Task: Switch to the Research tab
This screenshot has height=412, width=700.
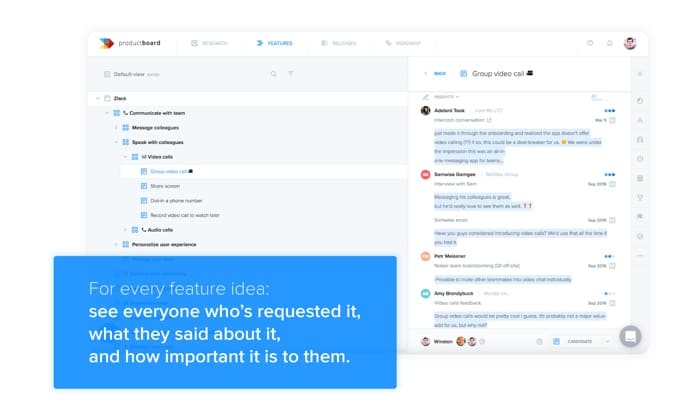Action: click(x=211, y=43)
